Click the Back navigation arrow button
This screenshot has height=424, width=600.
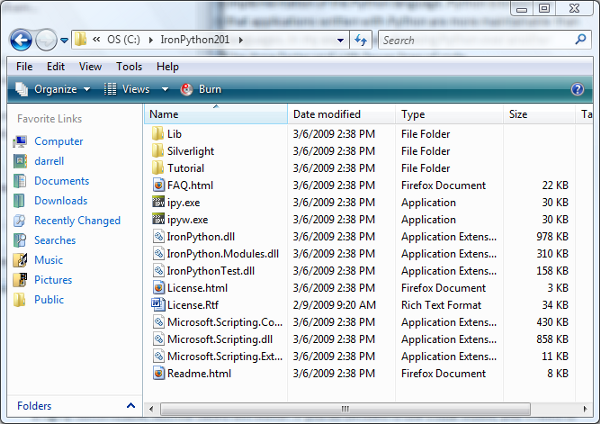pyautogui.click(x=21, y=39)
